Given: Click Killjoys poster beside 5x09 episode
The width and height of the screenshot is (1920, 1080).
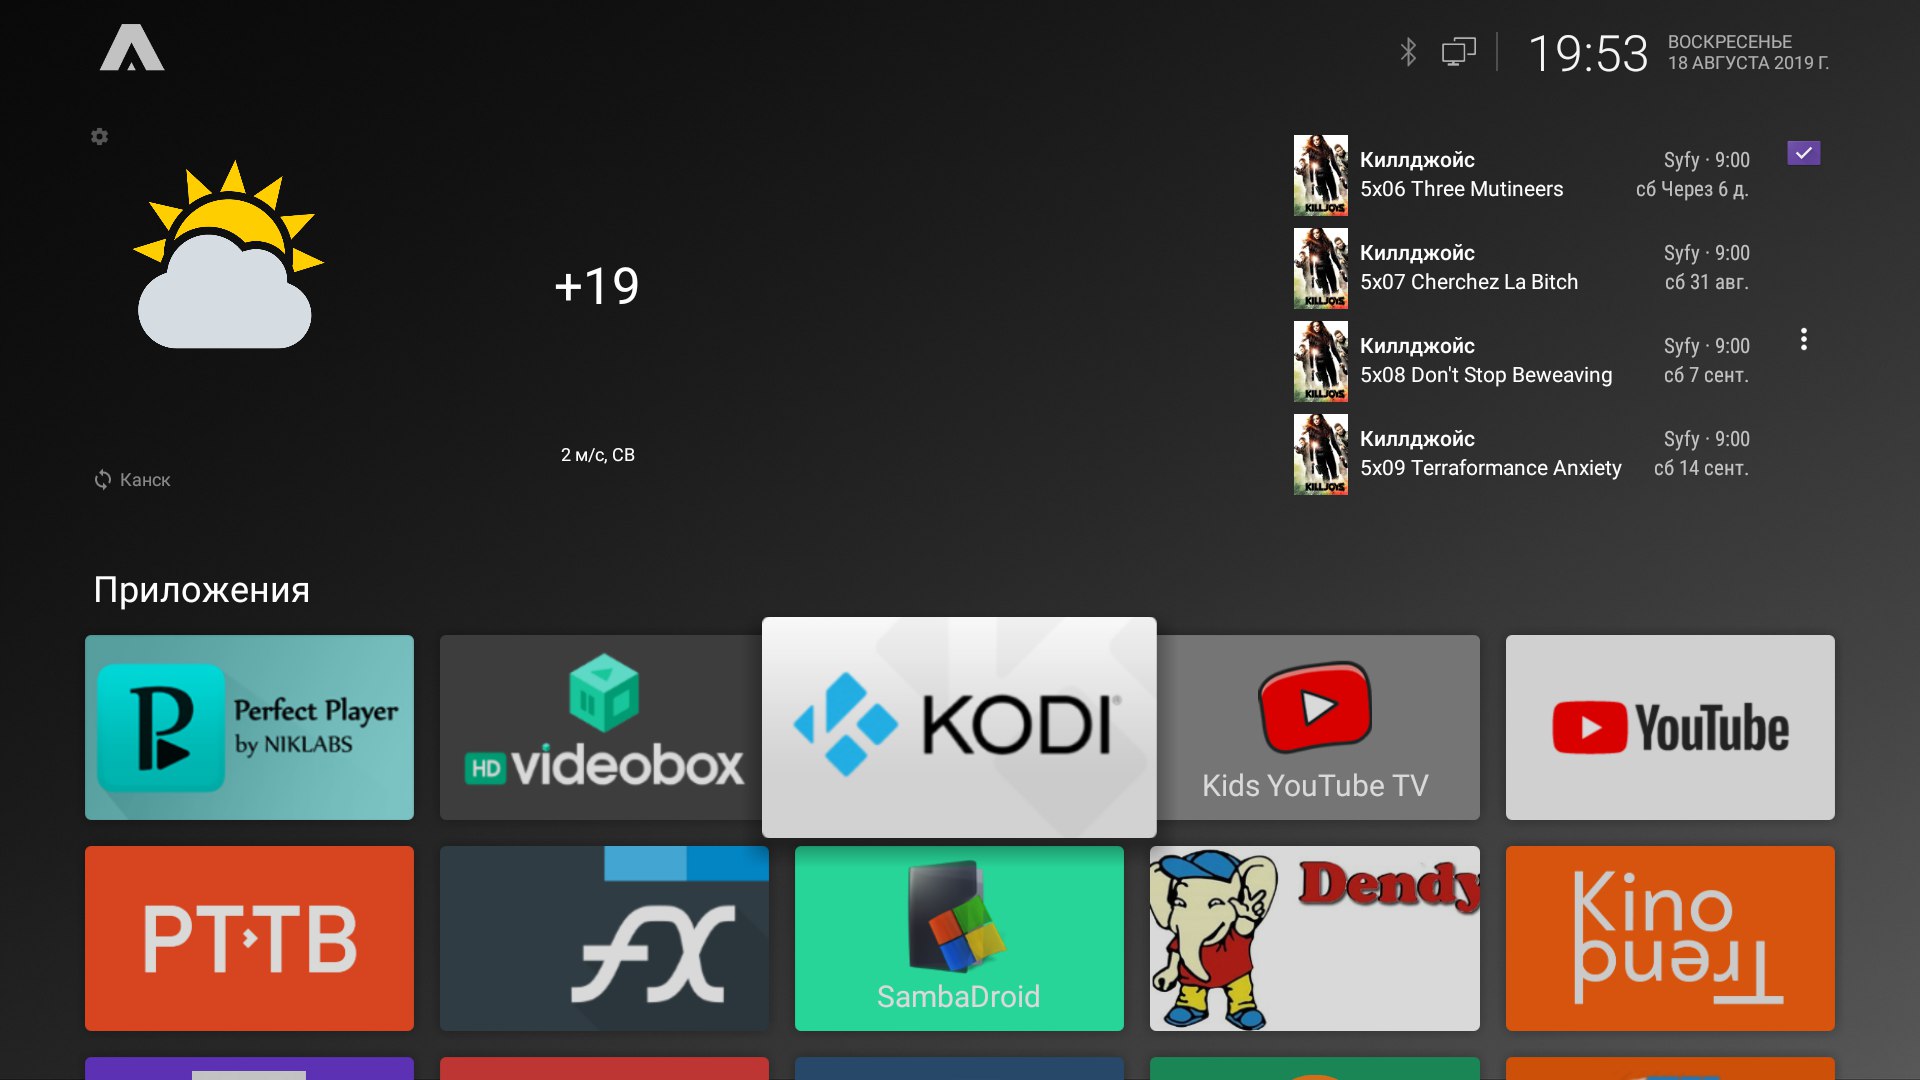Looking at the screenshot, I should [1320, 454].
